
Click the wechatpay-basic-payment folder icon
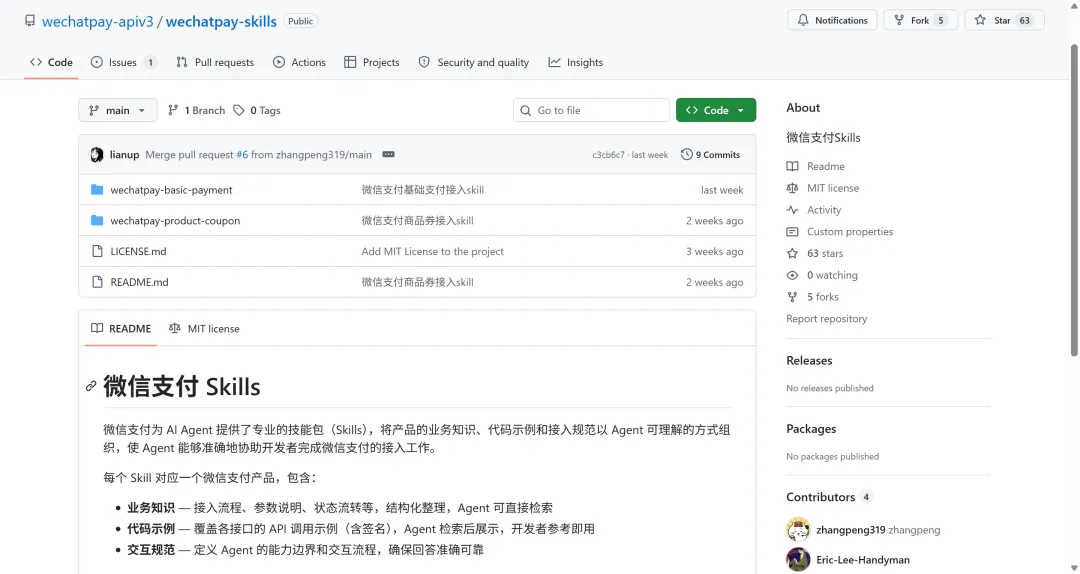click(97, 189)
